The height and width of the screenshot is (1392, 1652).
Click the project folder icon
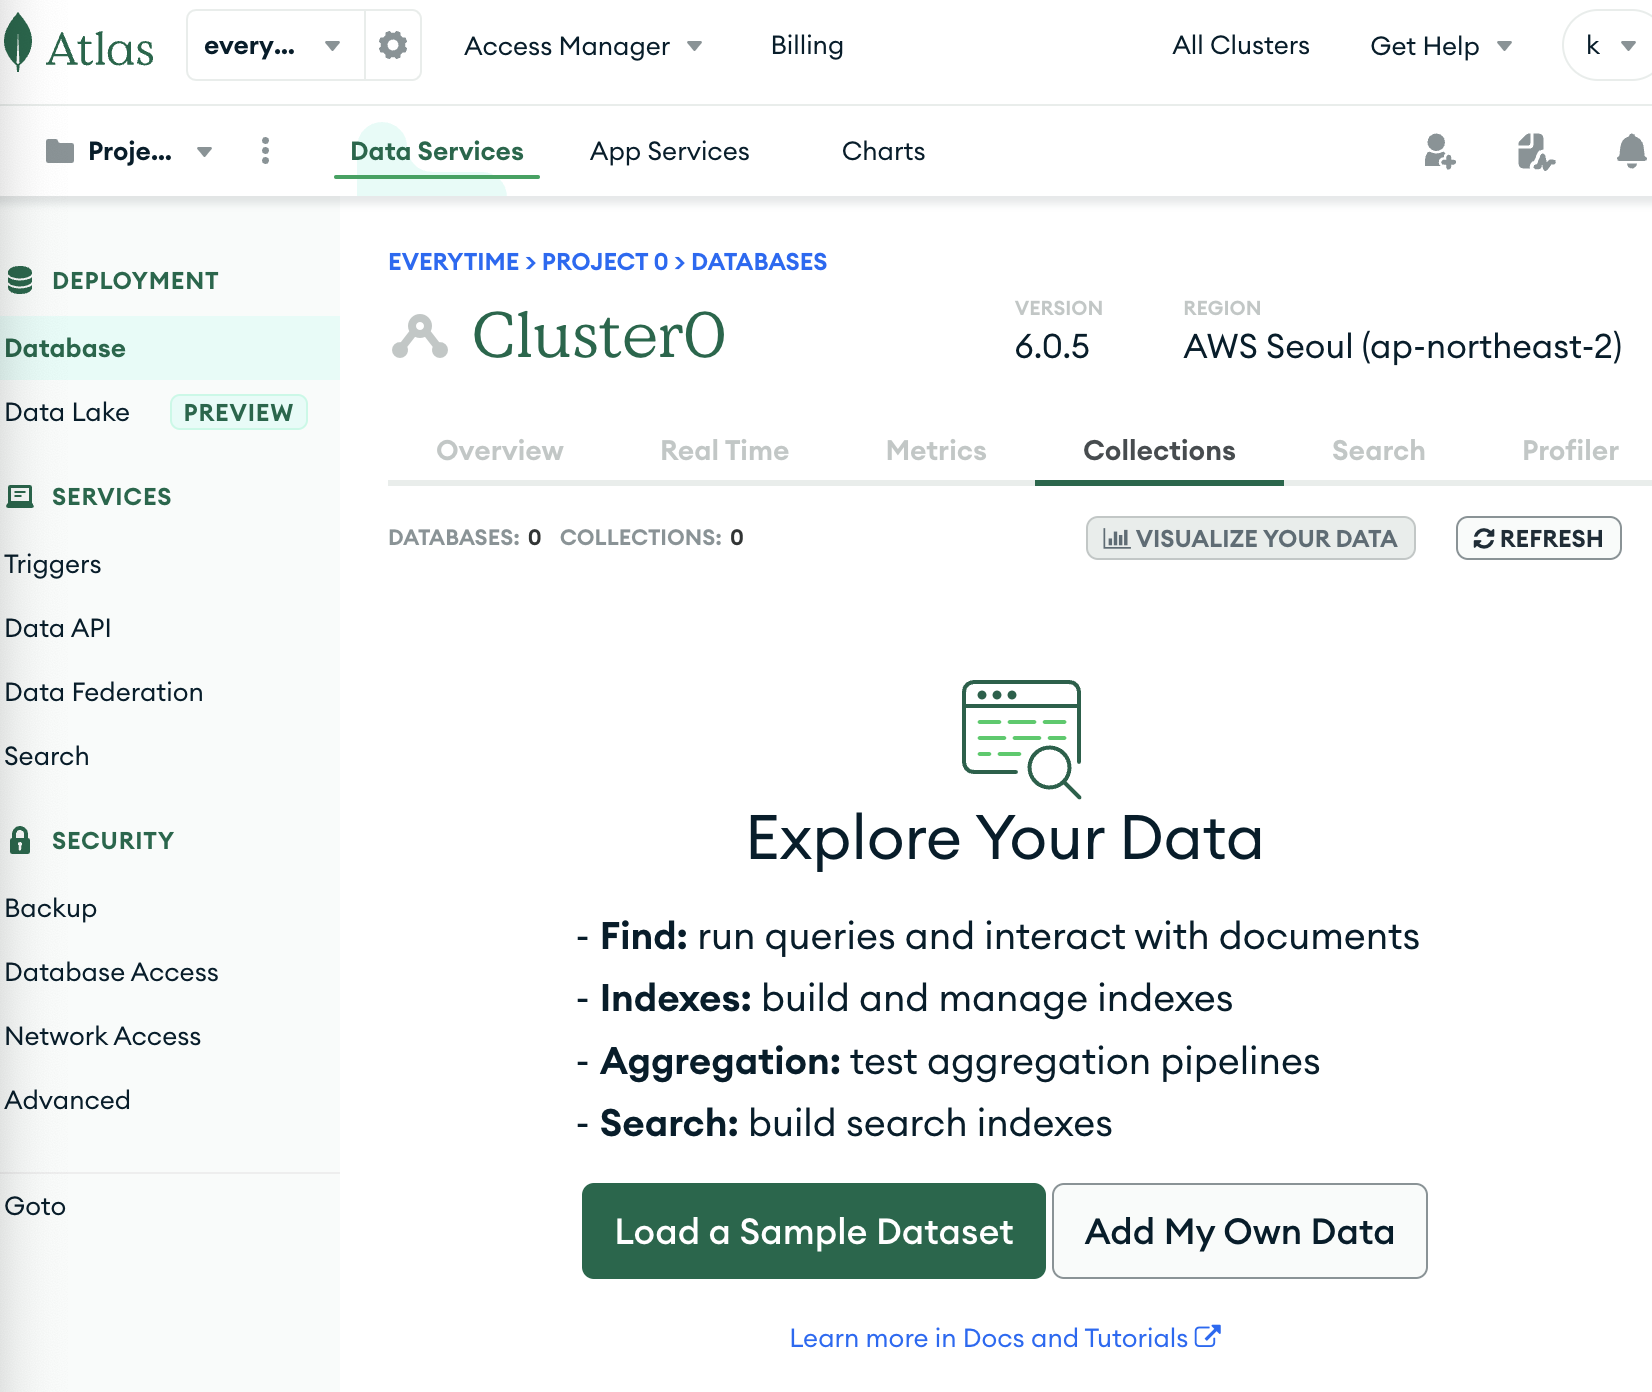click(x=60, y=151)
